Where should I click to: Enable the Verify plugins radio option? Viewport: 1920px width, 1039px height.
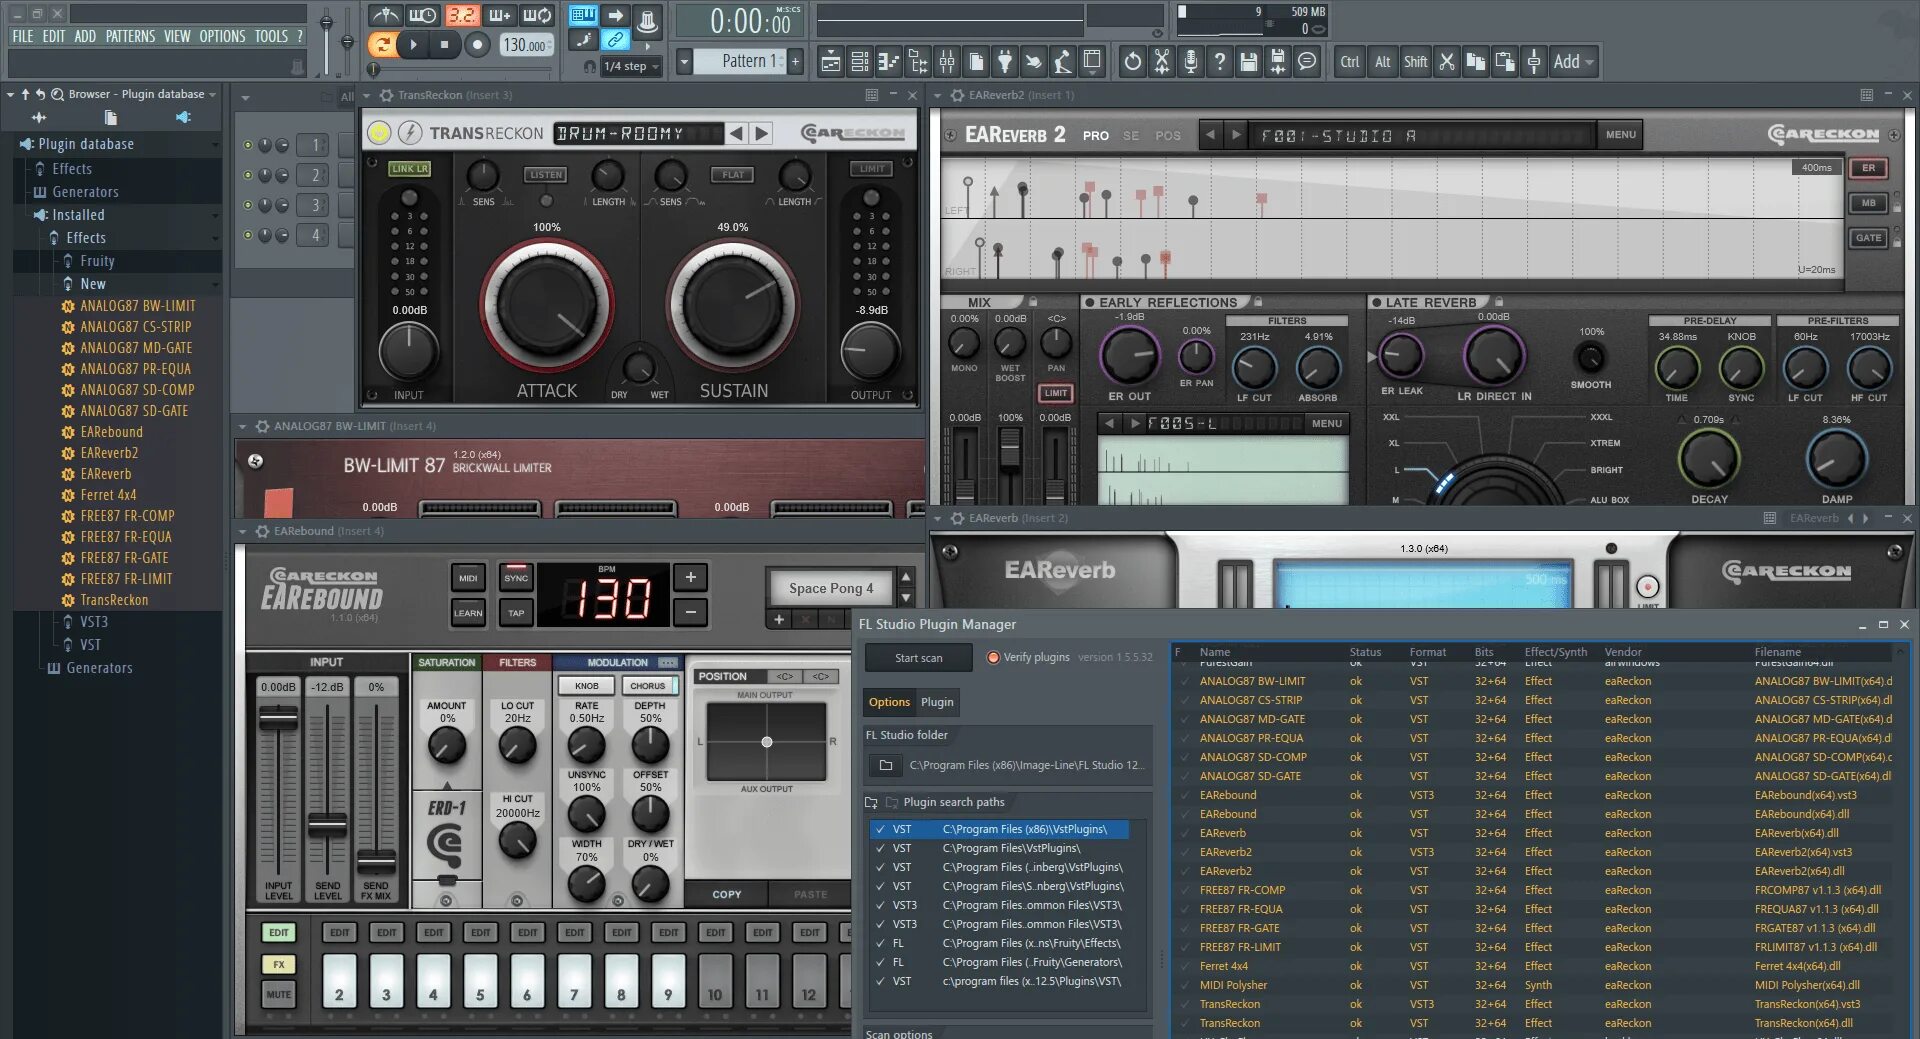click(993, 657)
